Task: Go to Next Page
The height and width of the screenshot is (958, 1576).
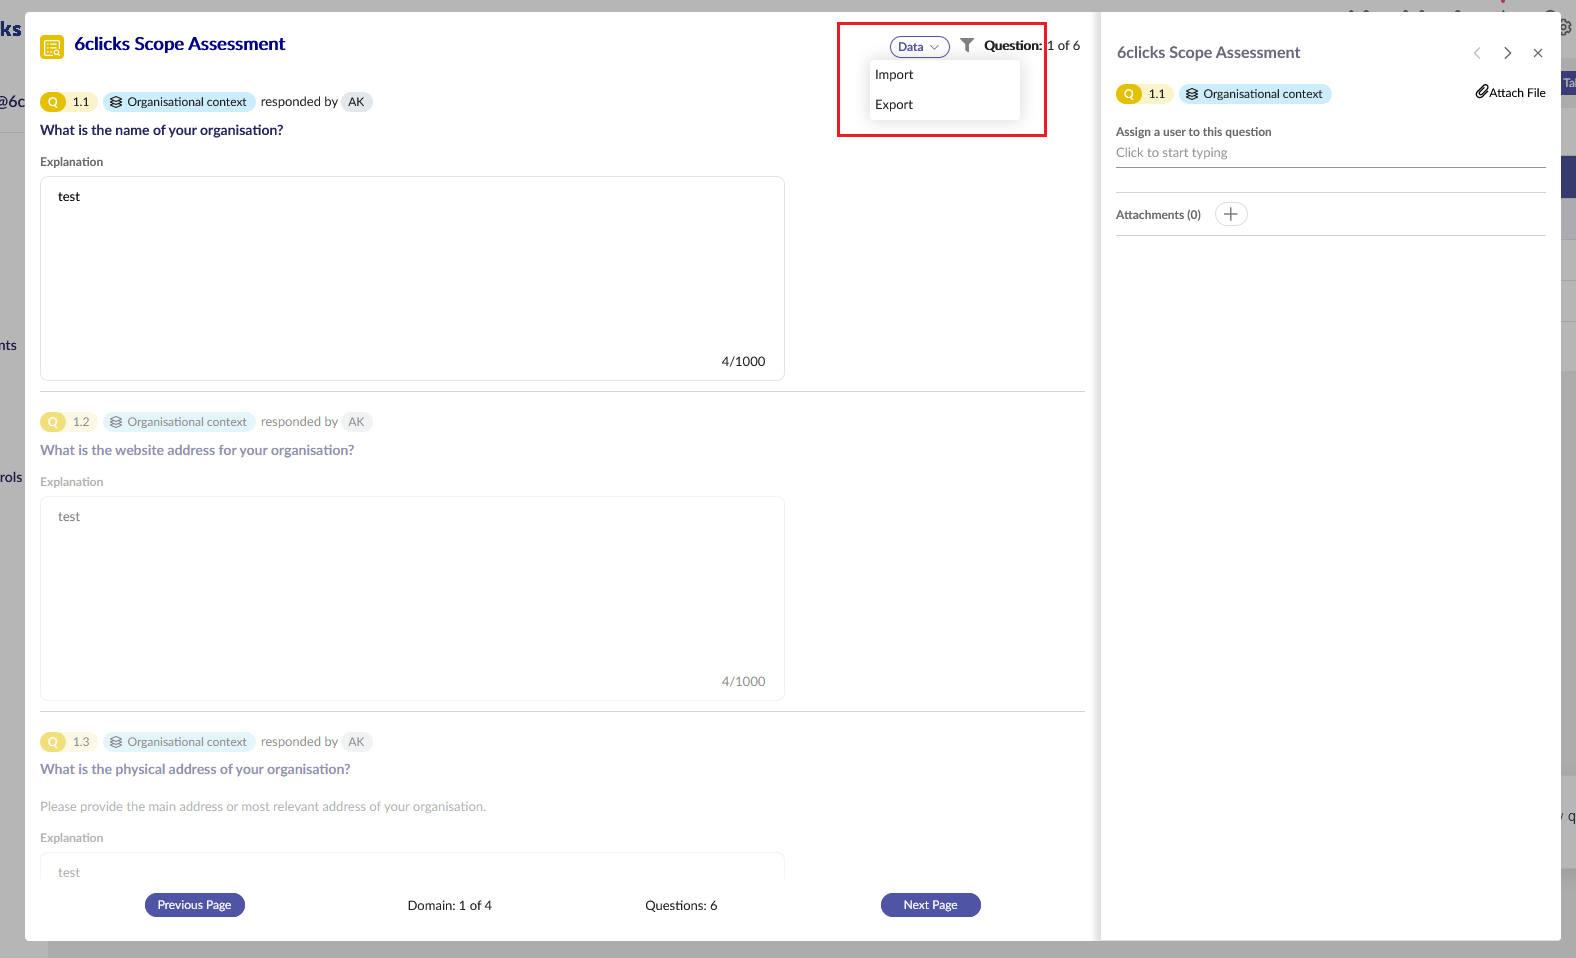Action: (x=931, y=905)
